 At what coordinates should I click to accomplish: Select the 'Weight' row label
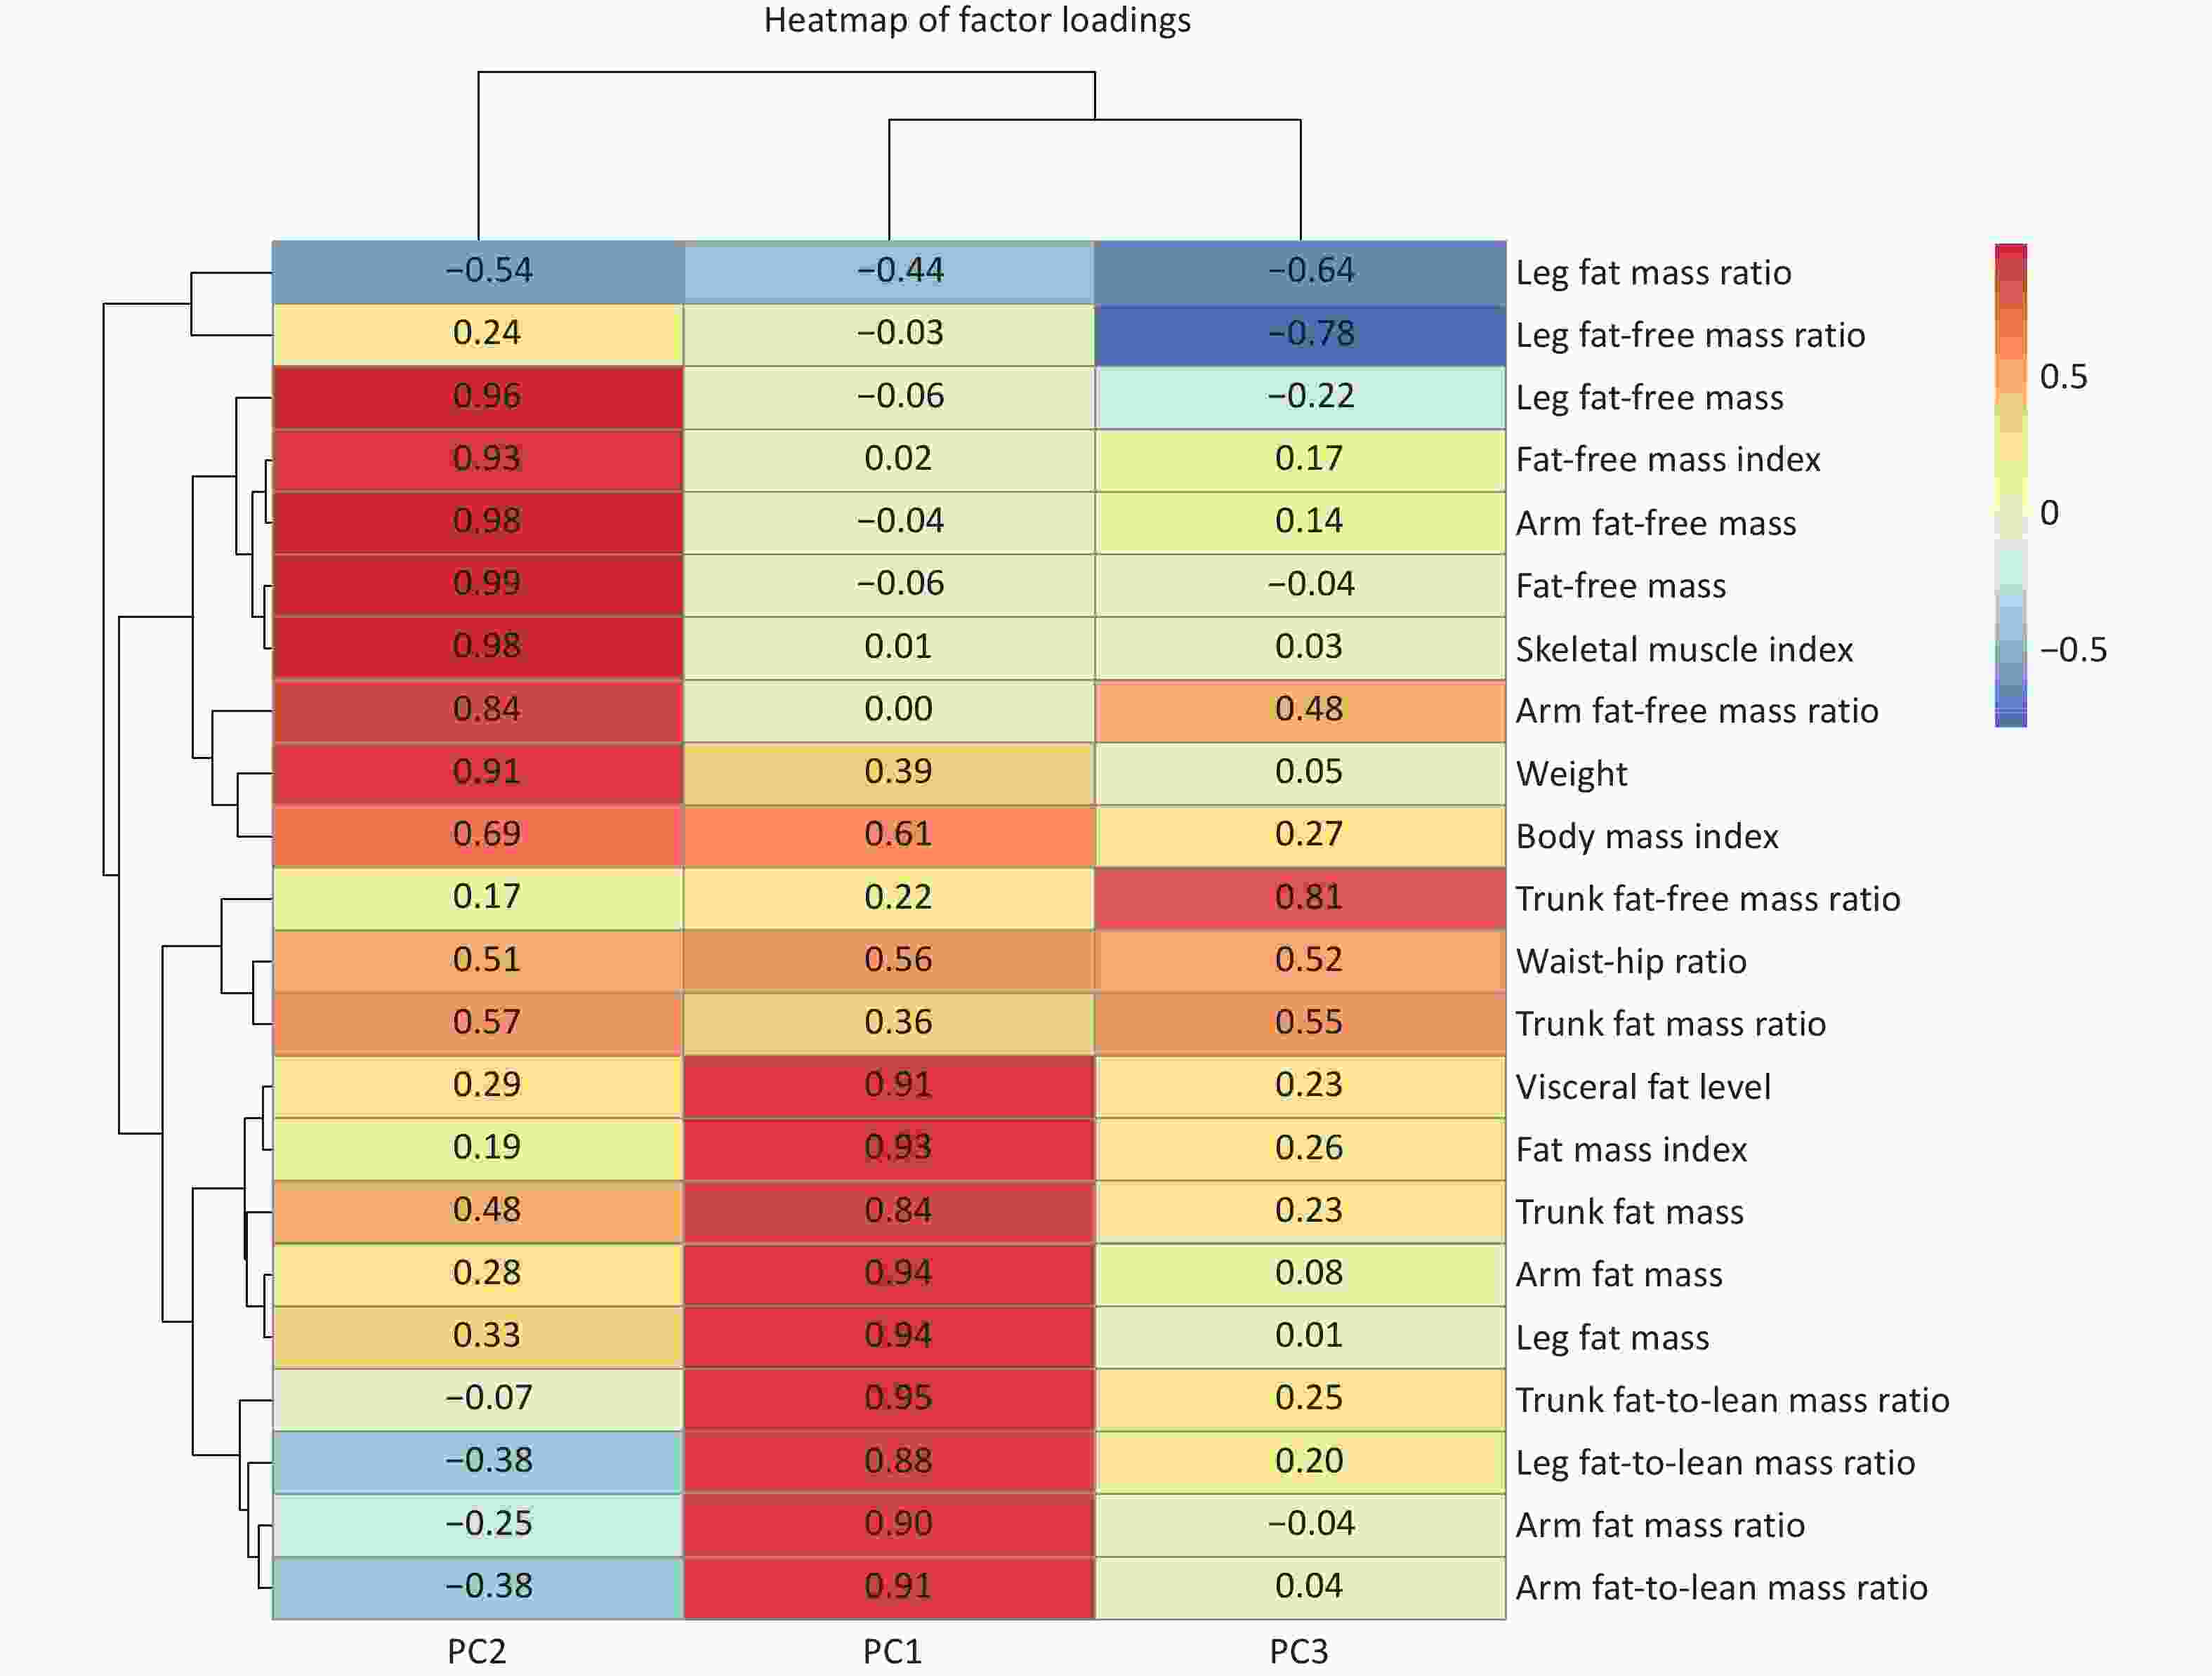click(x=1571, y=774)
